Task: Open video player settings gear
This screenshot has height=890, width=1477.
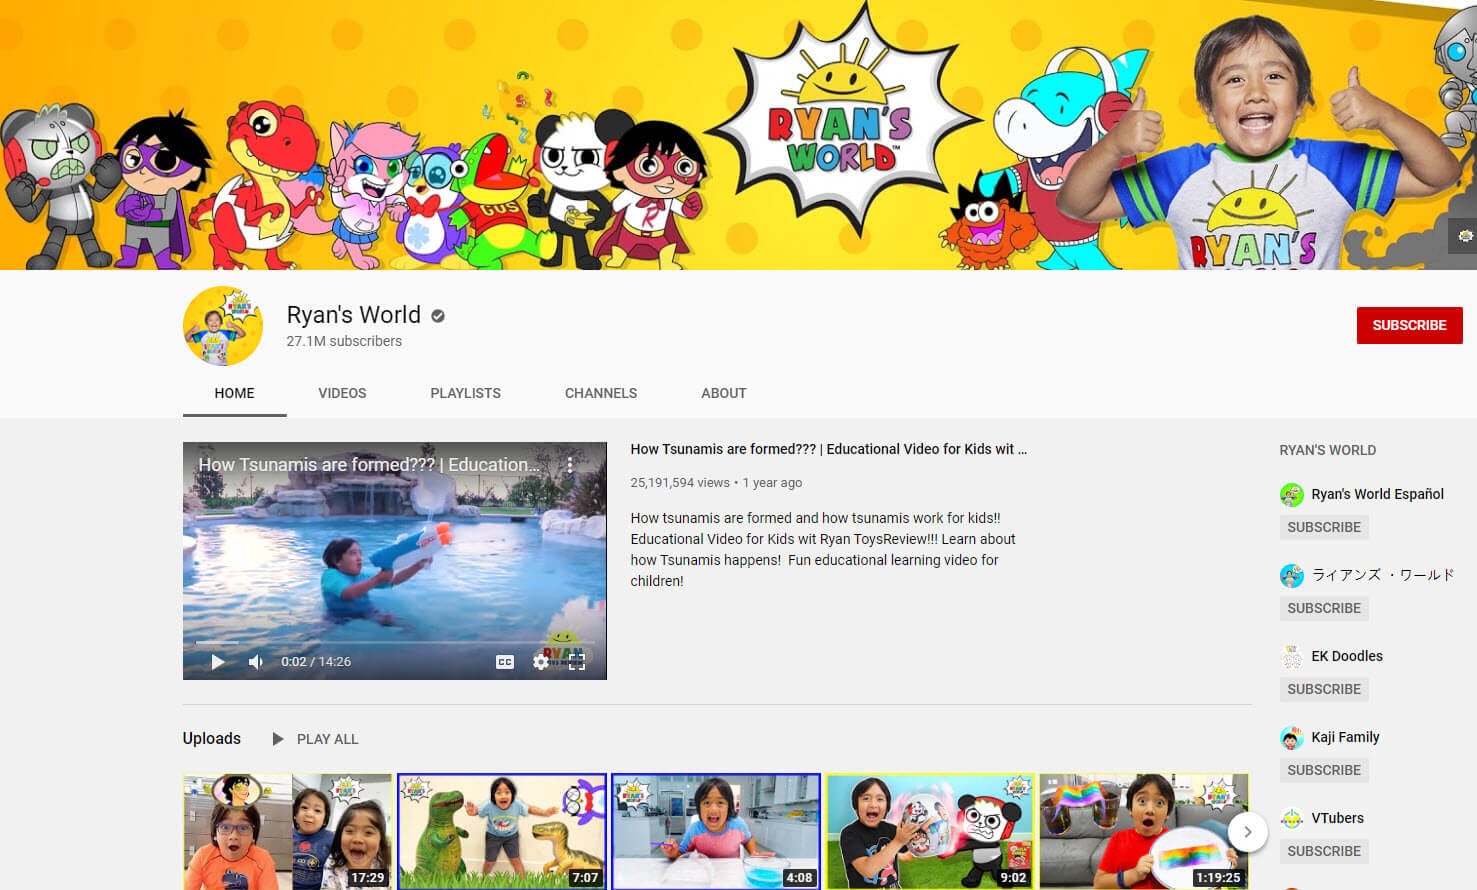Action: pos(541,662)
